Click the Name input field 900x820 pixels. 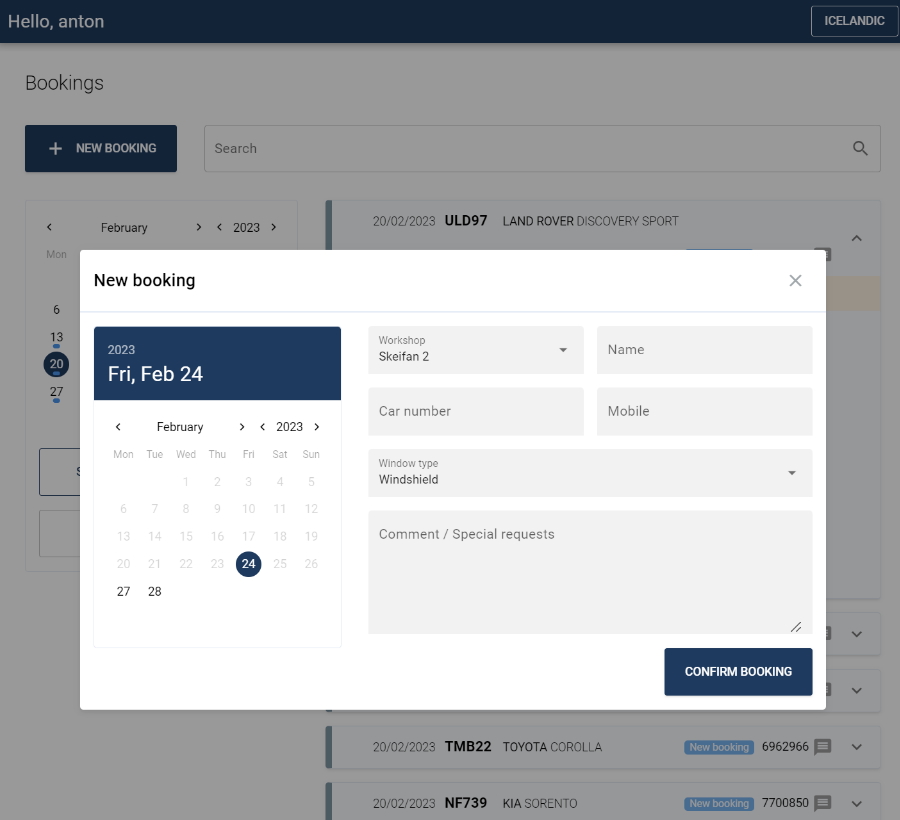[x=704, y=350]
